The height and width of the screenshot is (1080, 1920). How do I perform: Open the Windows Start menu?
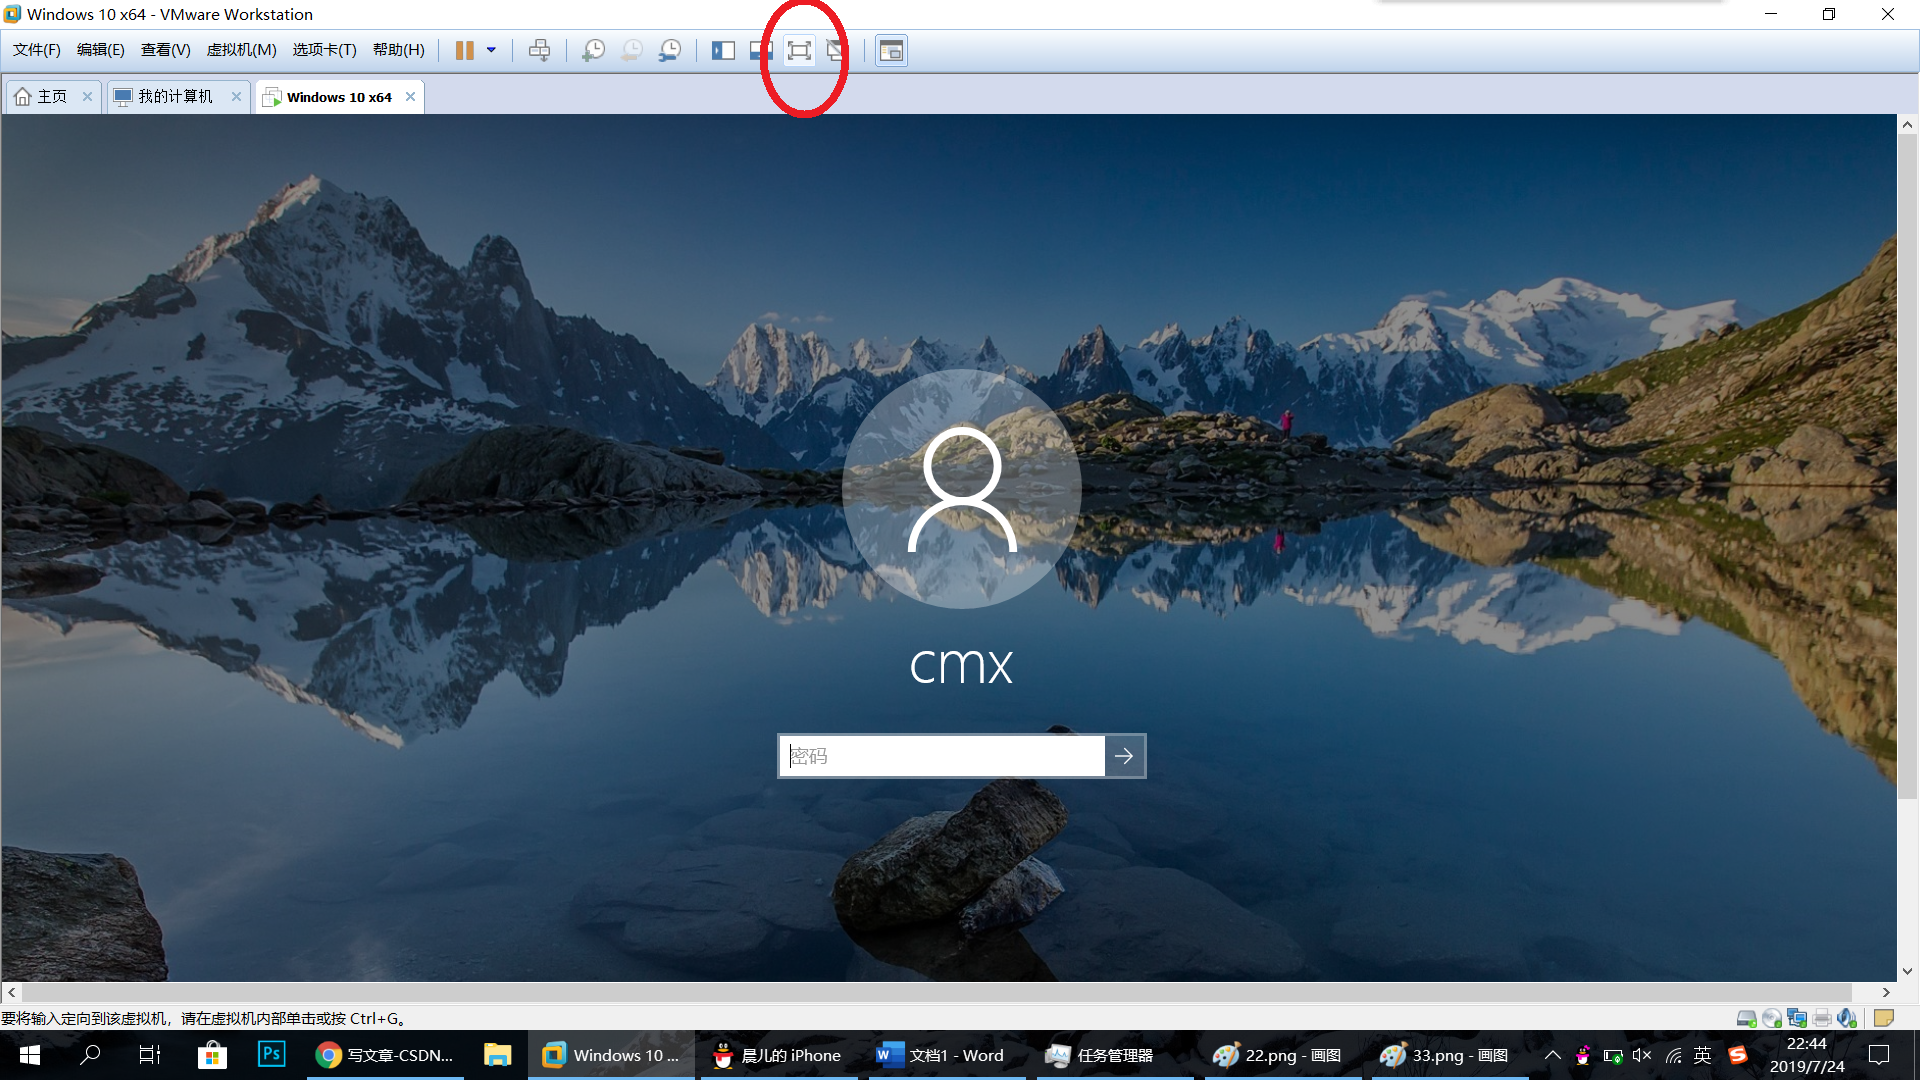click(30, 1055)
